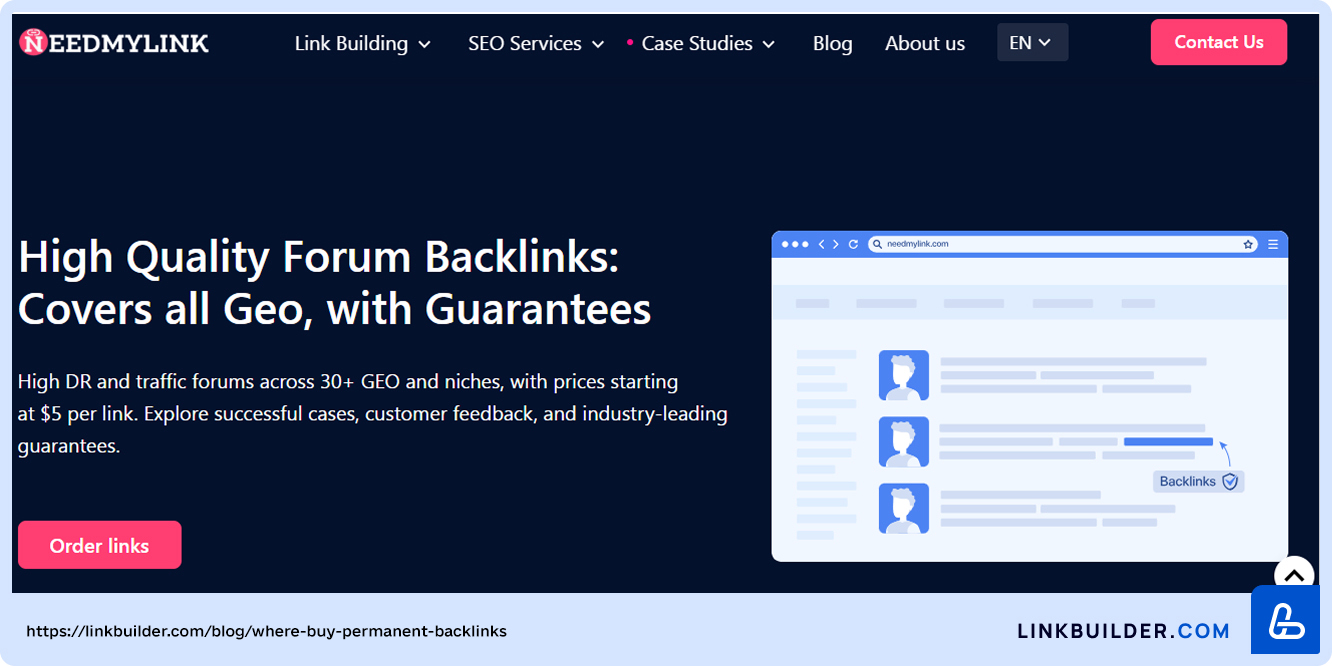Click the NeedMyLink logo

(x=114, y=42)
